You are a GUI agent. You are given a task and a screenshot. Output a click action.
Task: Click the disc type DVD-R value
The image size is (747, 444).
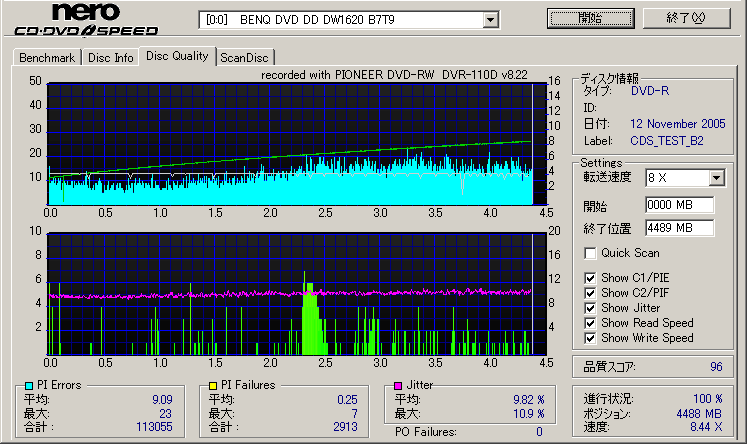650,91
